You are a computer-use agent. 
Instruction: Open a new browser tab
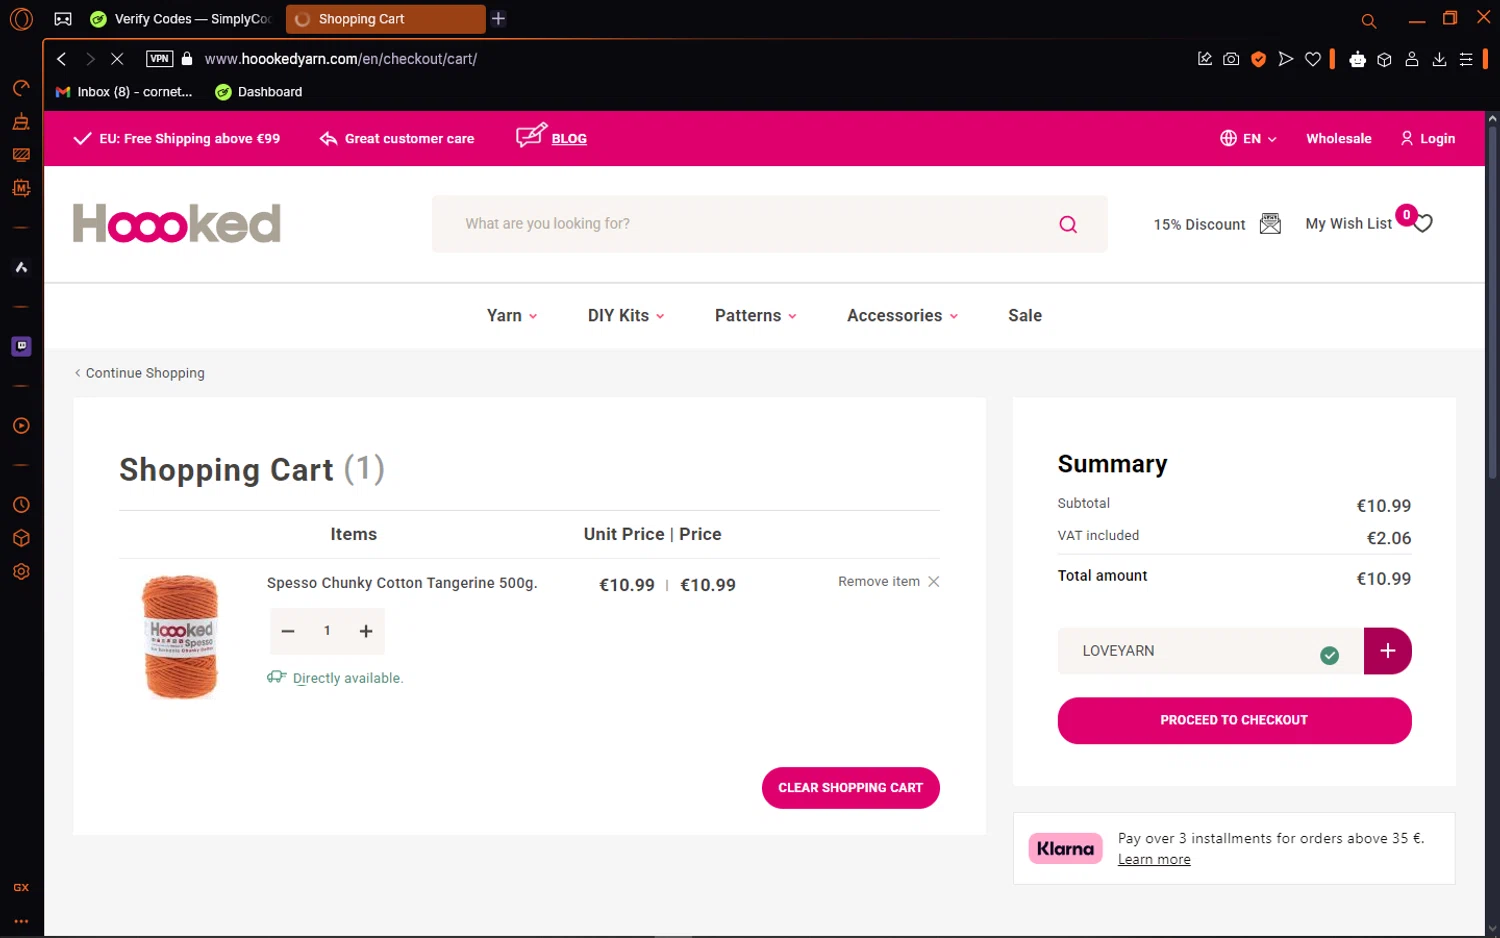(x=498, y=19)
